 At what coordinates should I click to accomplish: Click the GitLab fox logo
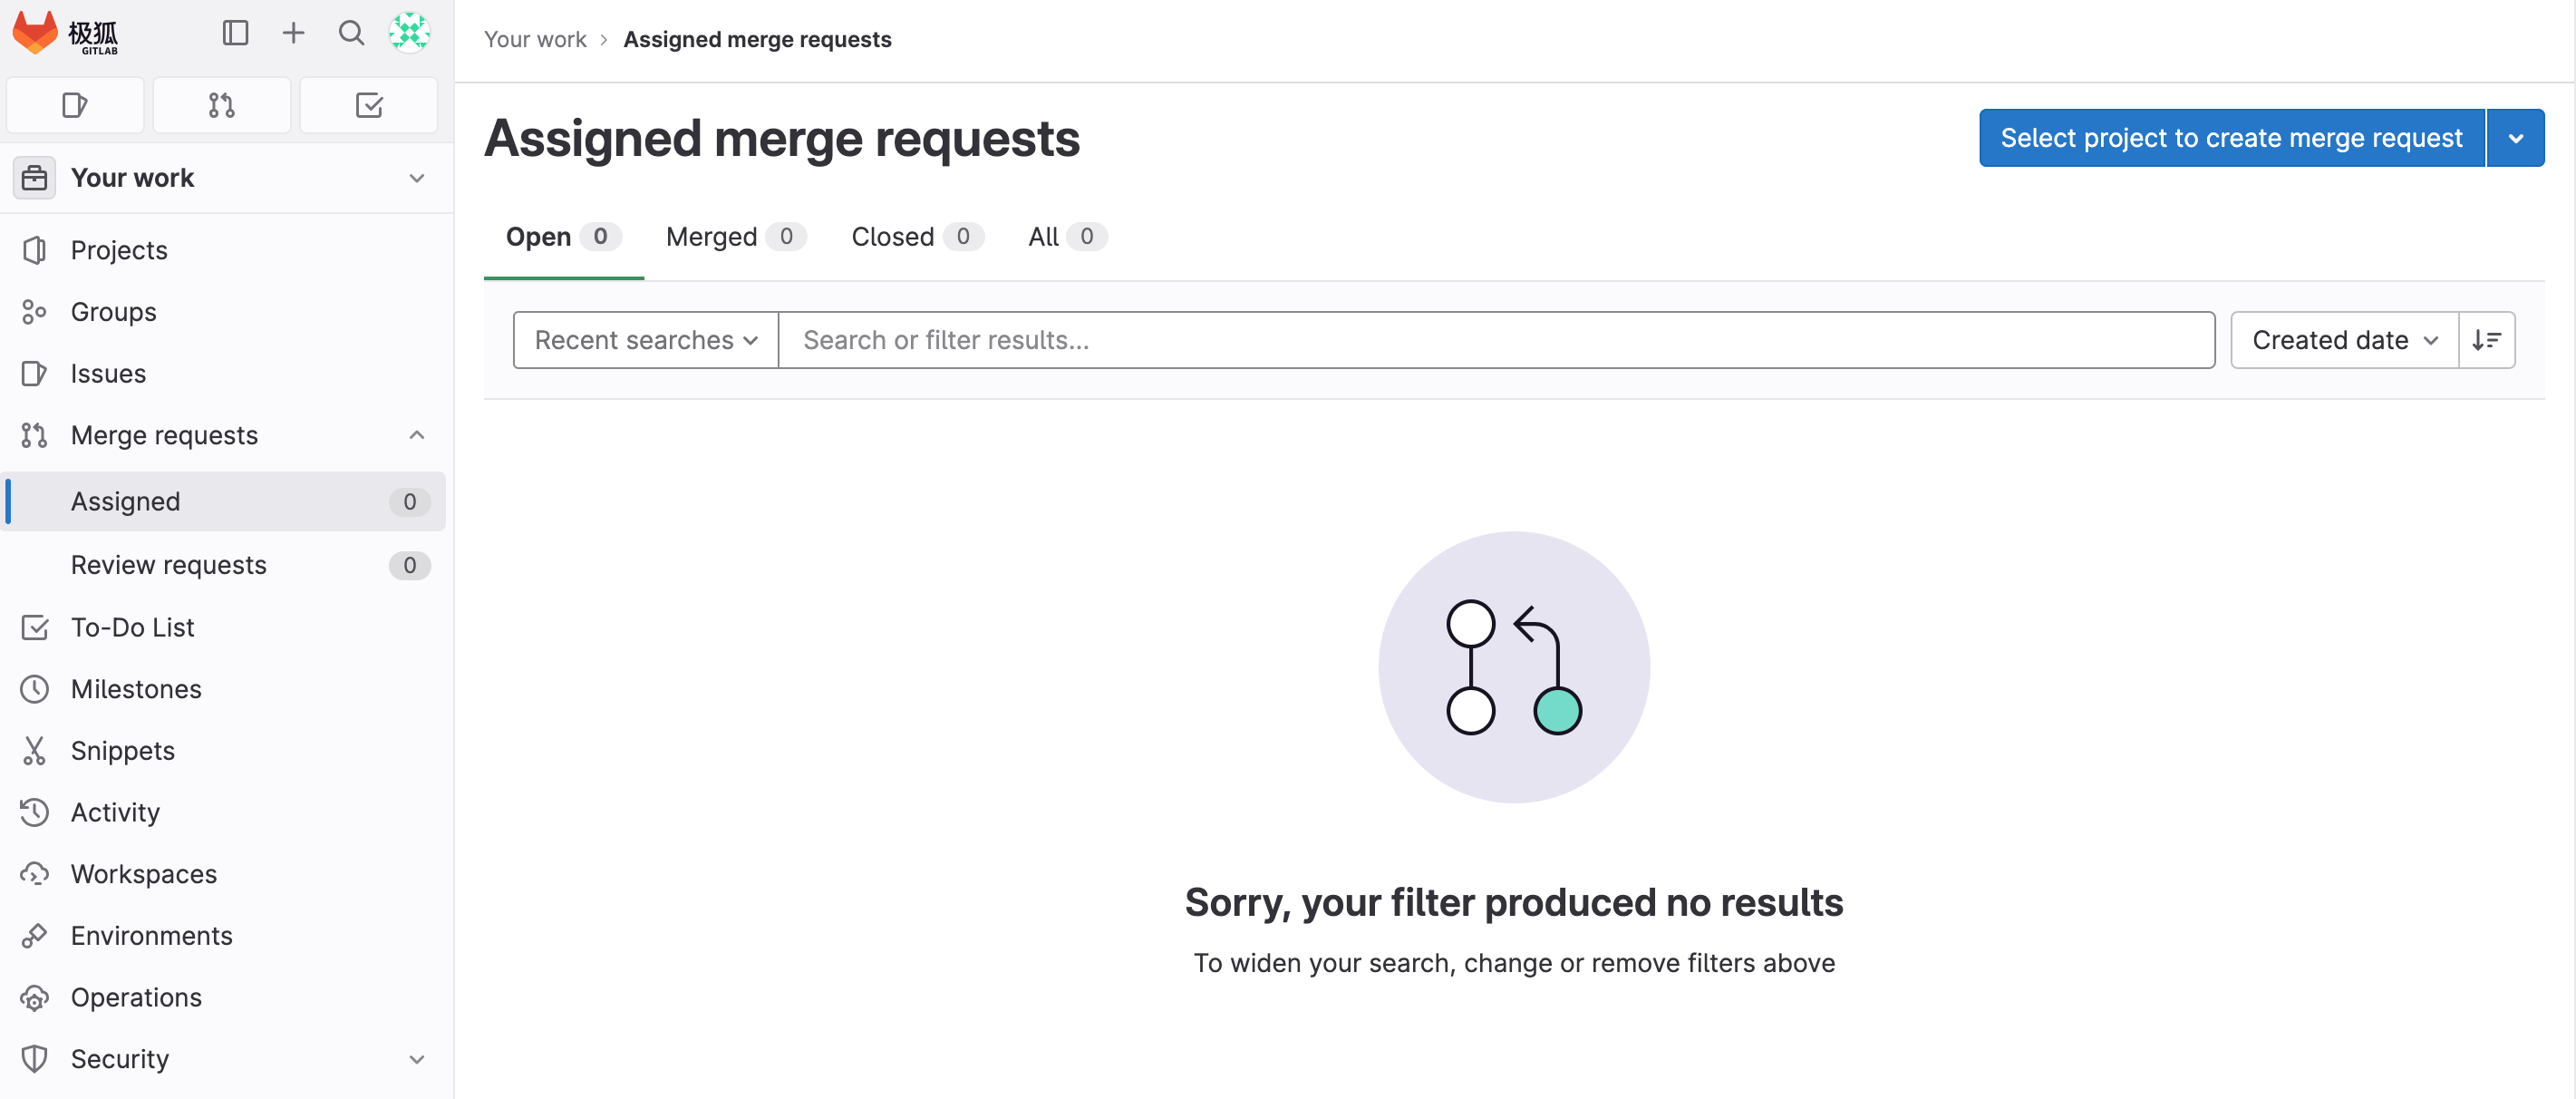[x=36, y=33]
